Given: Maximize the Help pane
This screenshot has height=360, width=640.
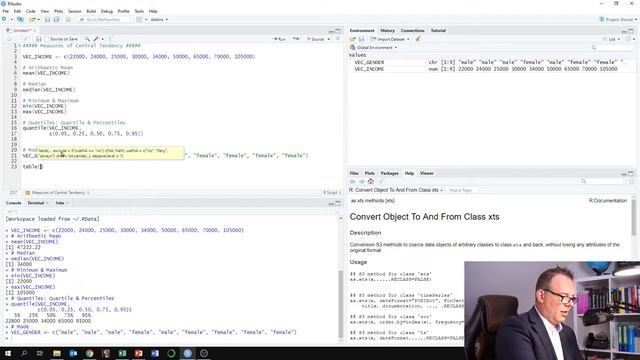Looking at the screenshot, I should pyautogui.click(x=631, y=173).
